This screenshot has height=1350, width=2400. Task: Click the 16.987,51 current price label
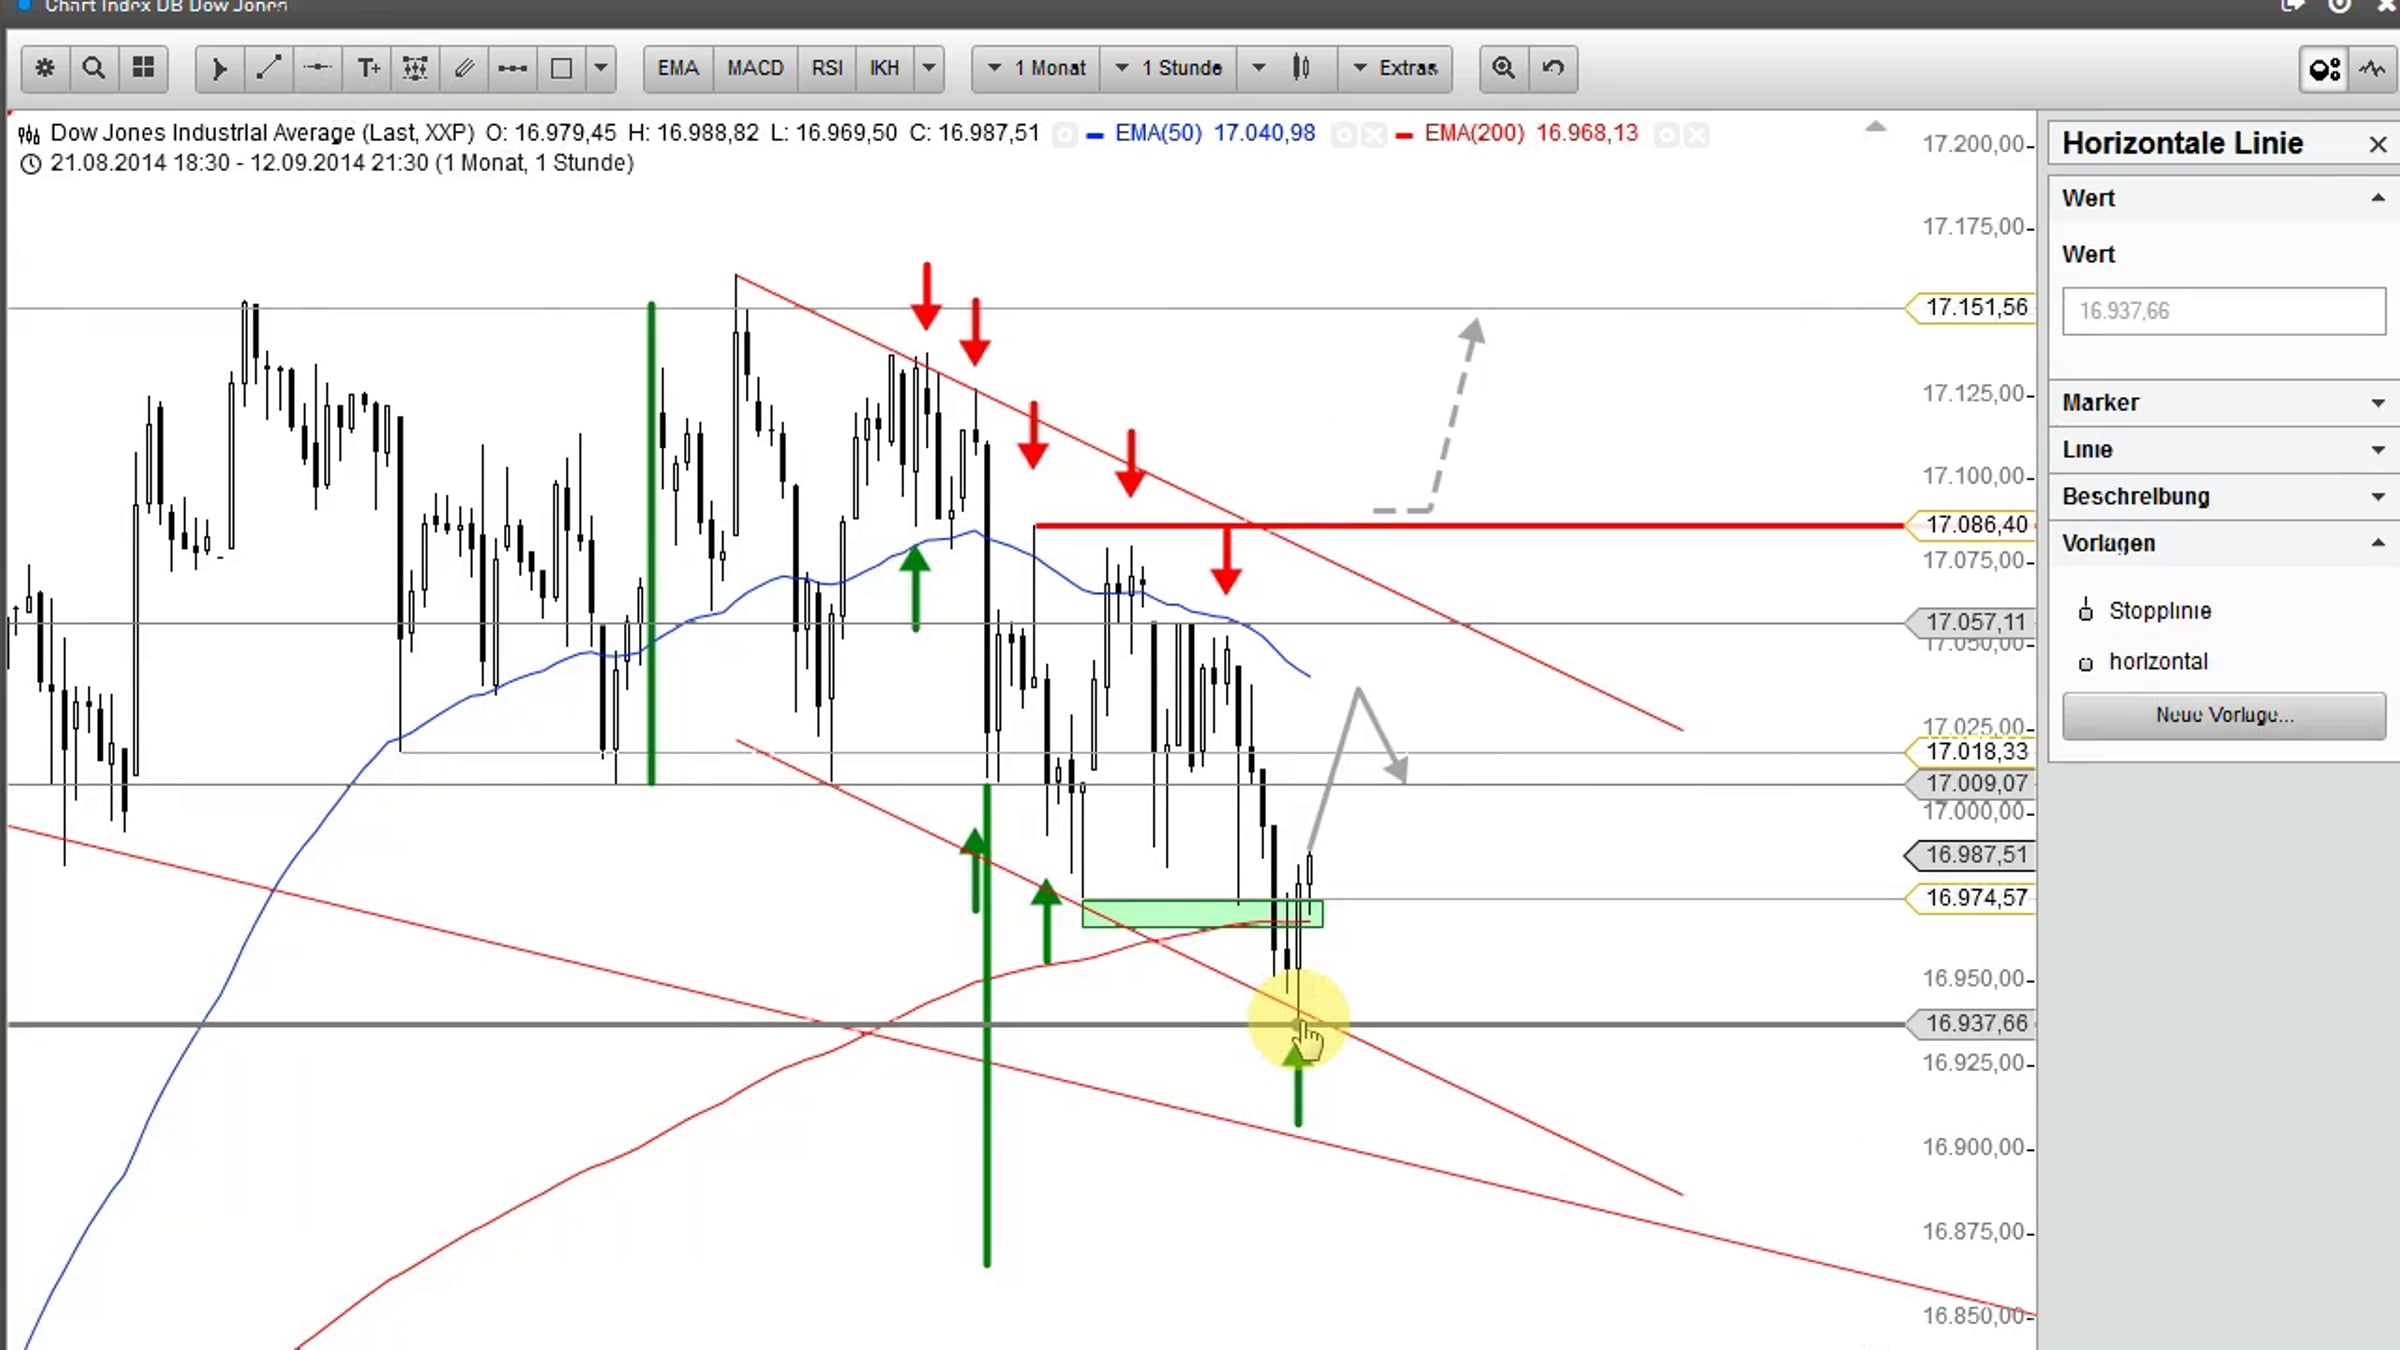(1971, 855)
